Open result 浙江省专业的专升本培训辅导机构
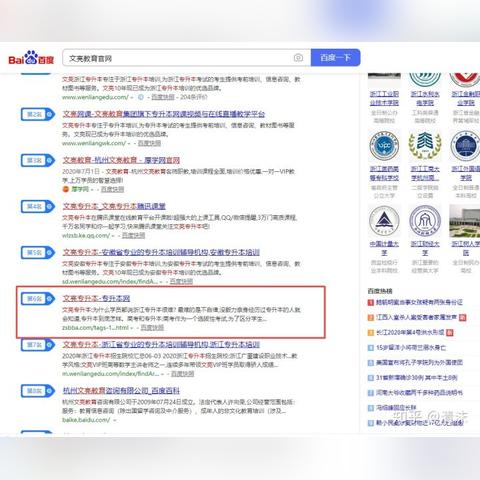This screenshot has width=480, height=480. pos(161,344)
